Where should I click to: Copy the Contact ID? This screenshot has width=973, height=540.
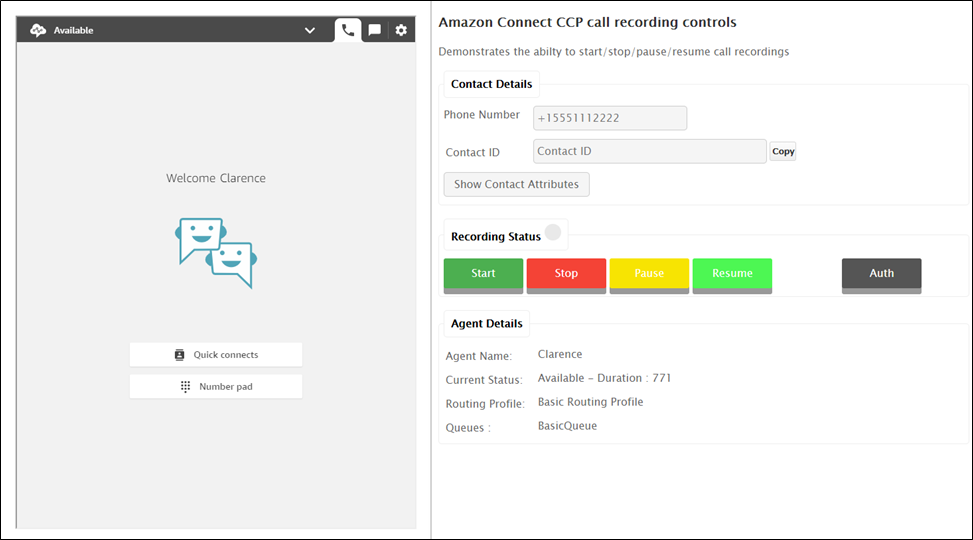click(783, 151)
